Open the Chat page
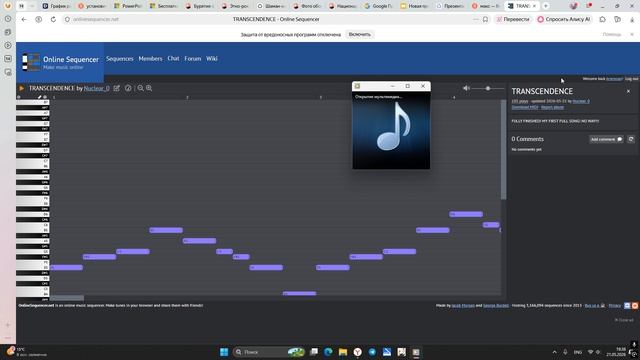Screen dimensions: 640x360 [173, 59]
